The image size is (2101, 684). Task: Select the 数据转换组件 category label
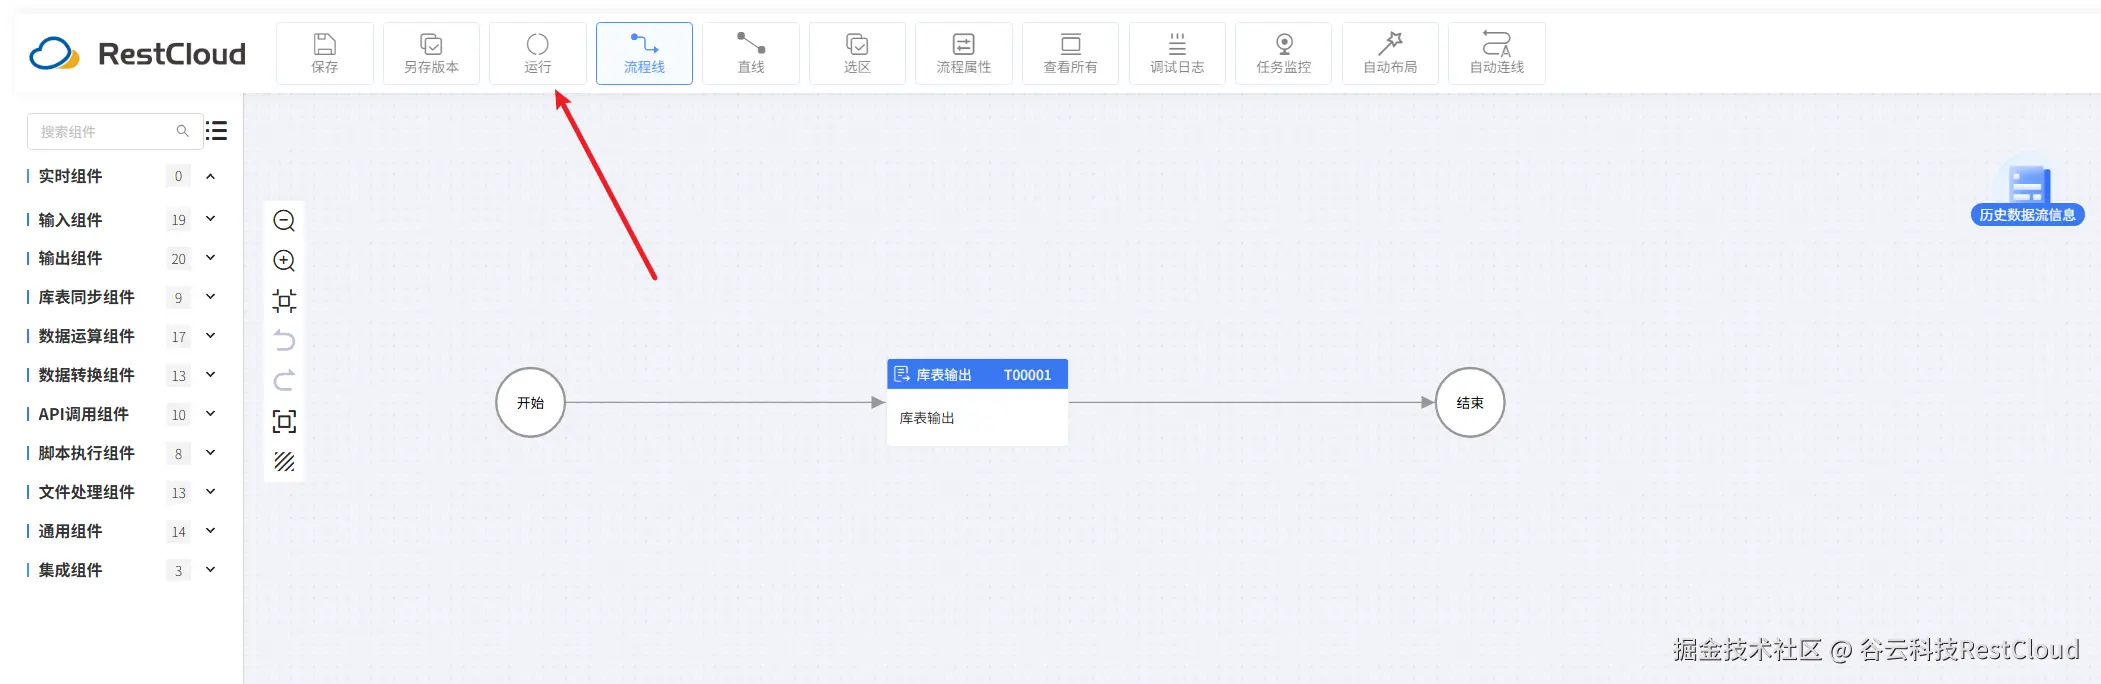coord(86,375)
